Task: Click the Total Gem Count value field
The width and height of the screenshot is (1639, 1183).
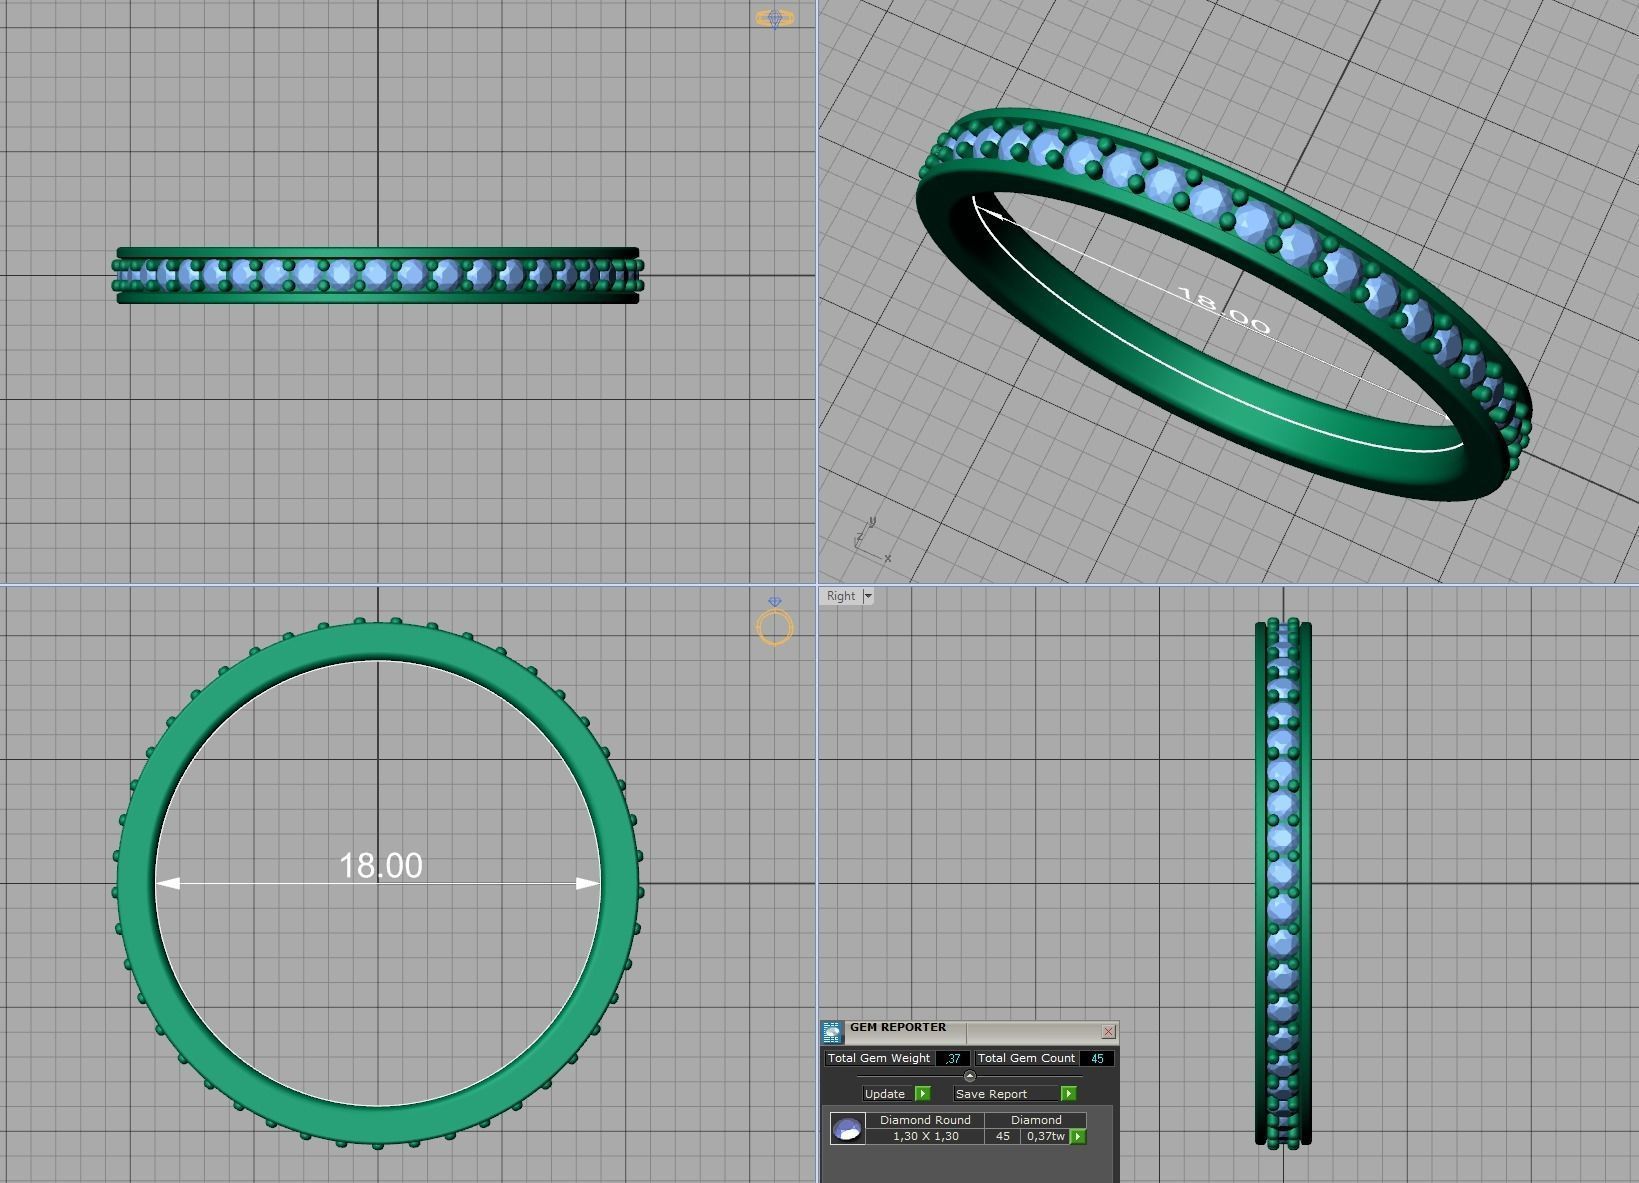Action: (x=1097, y=1058)
